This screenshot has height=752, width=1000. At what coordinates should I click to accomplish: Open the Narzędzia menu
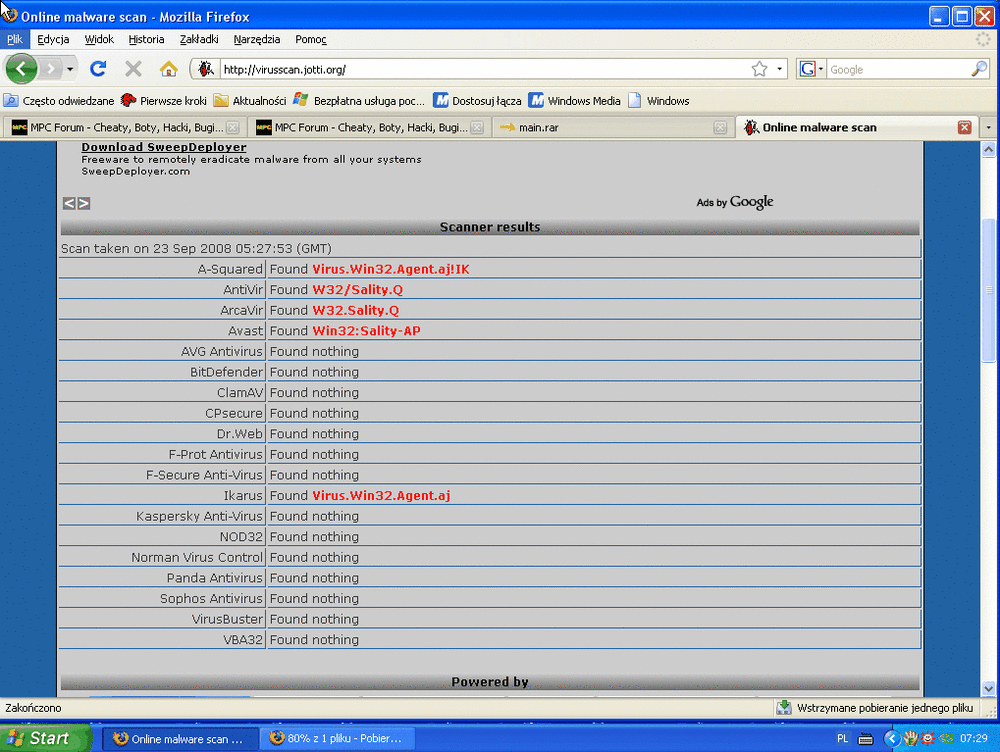tap(256, 40)
